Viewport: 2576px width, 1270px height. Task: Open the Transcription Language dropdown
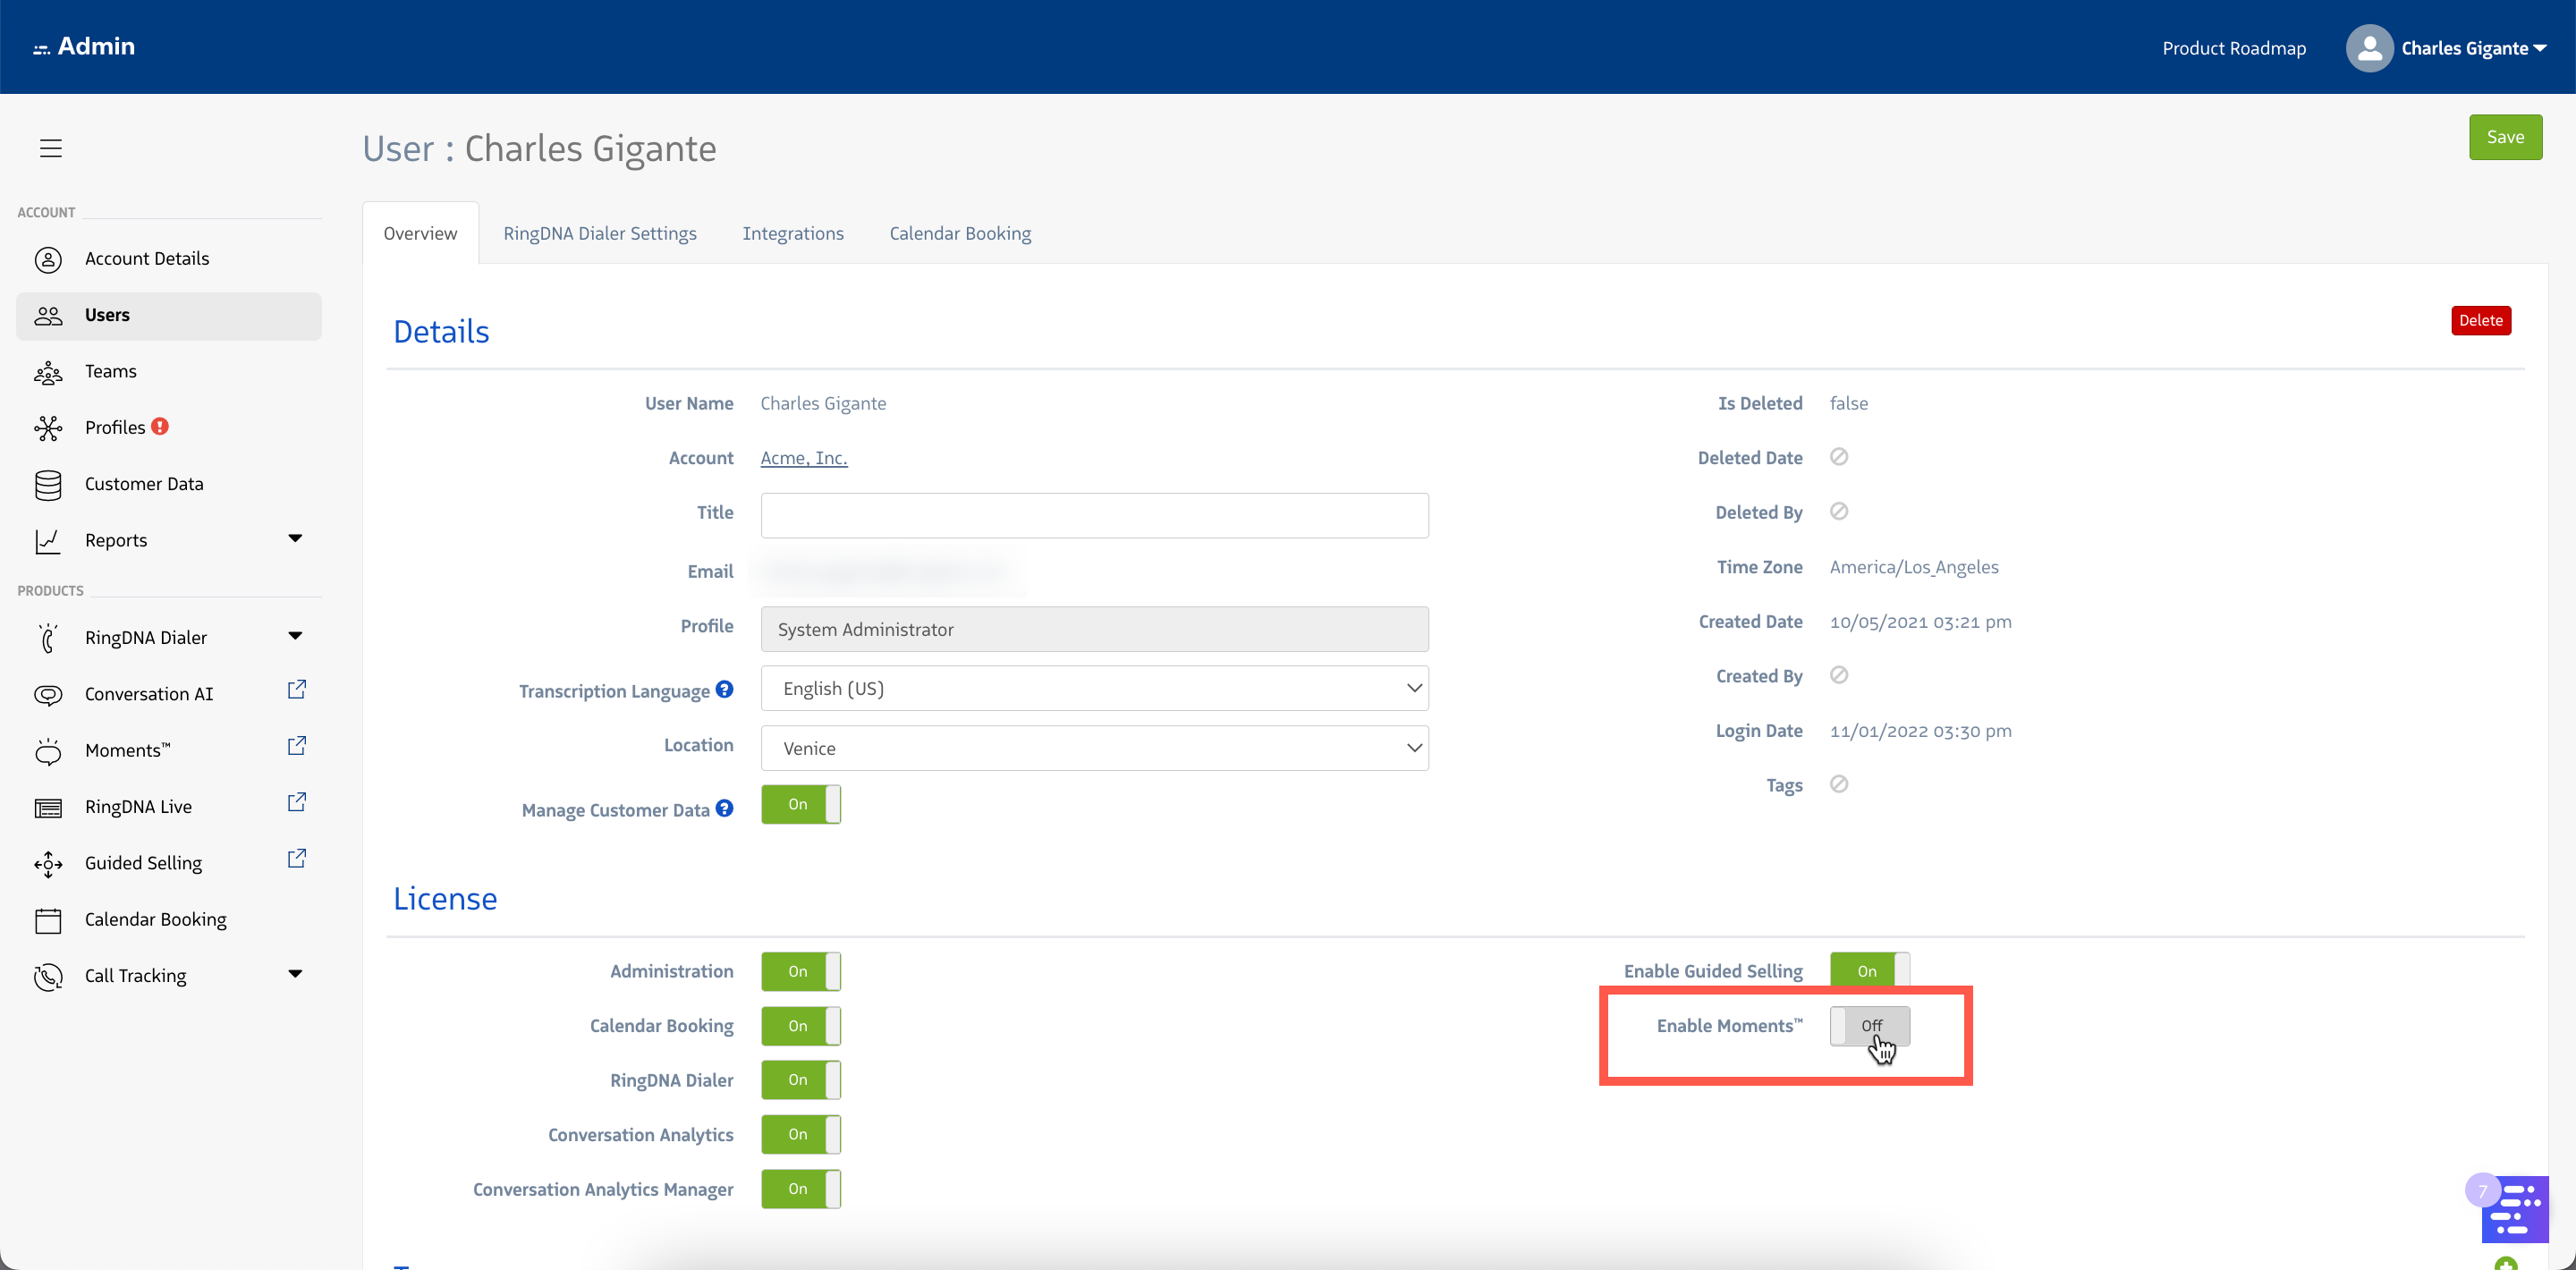pos(1094,689)
